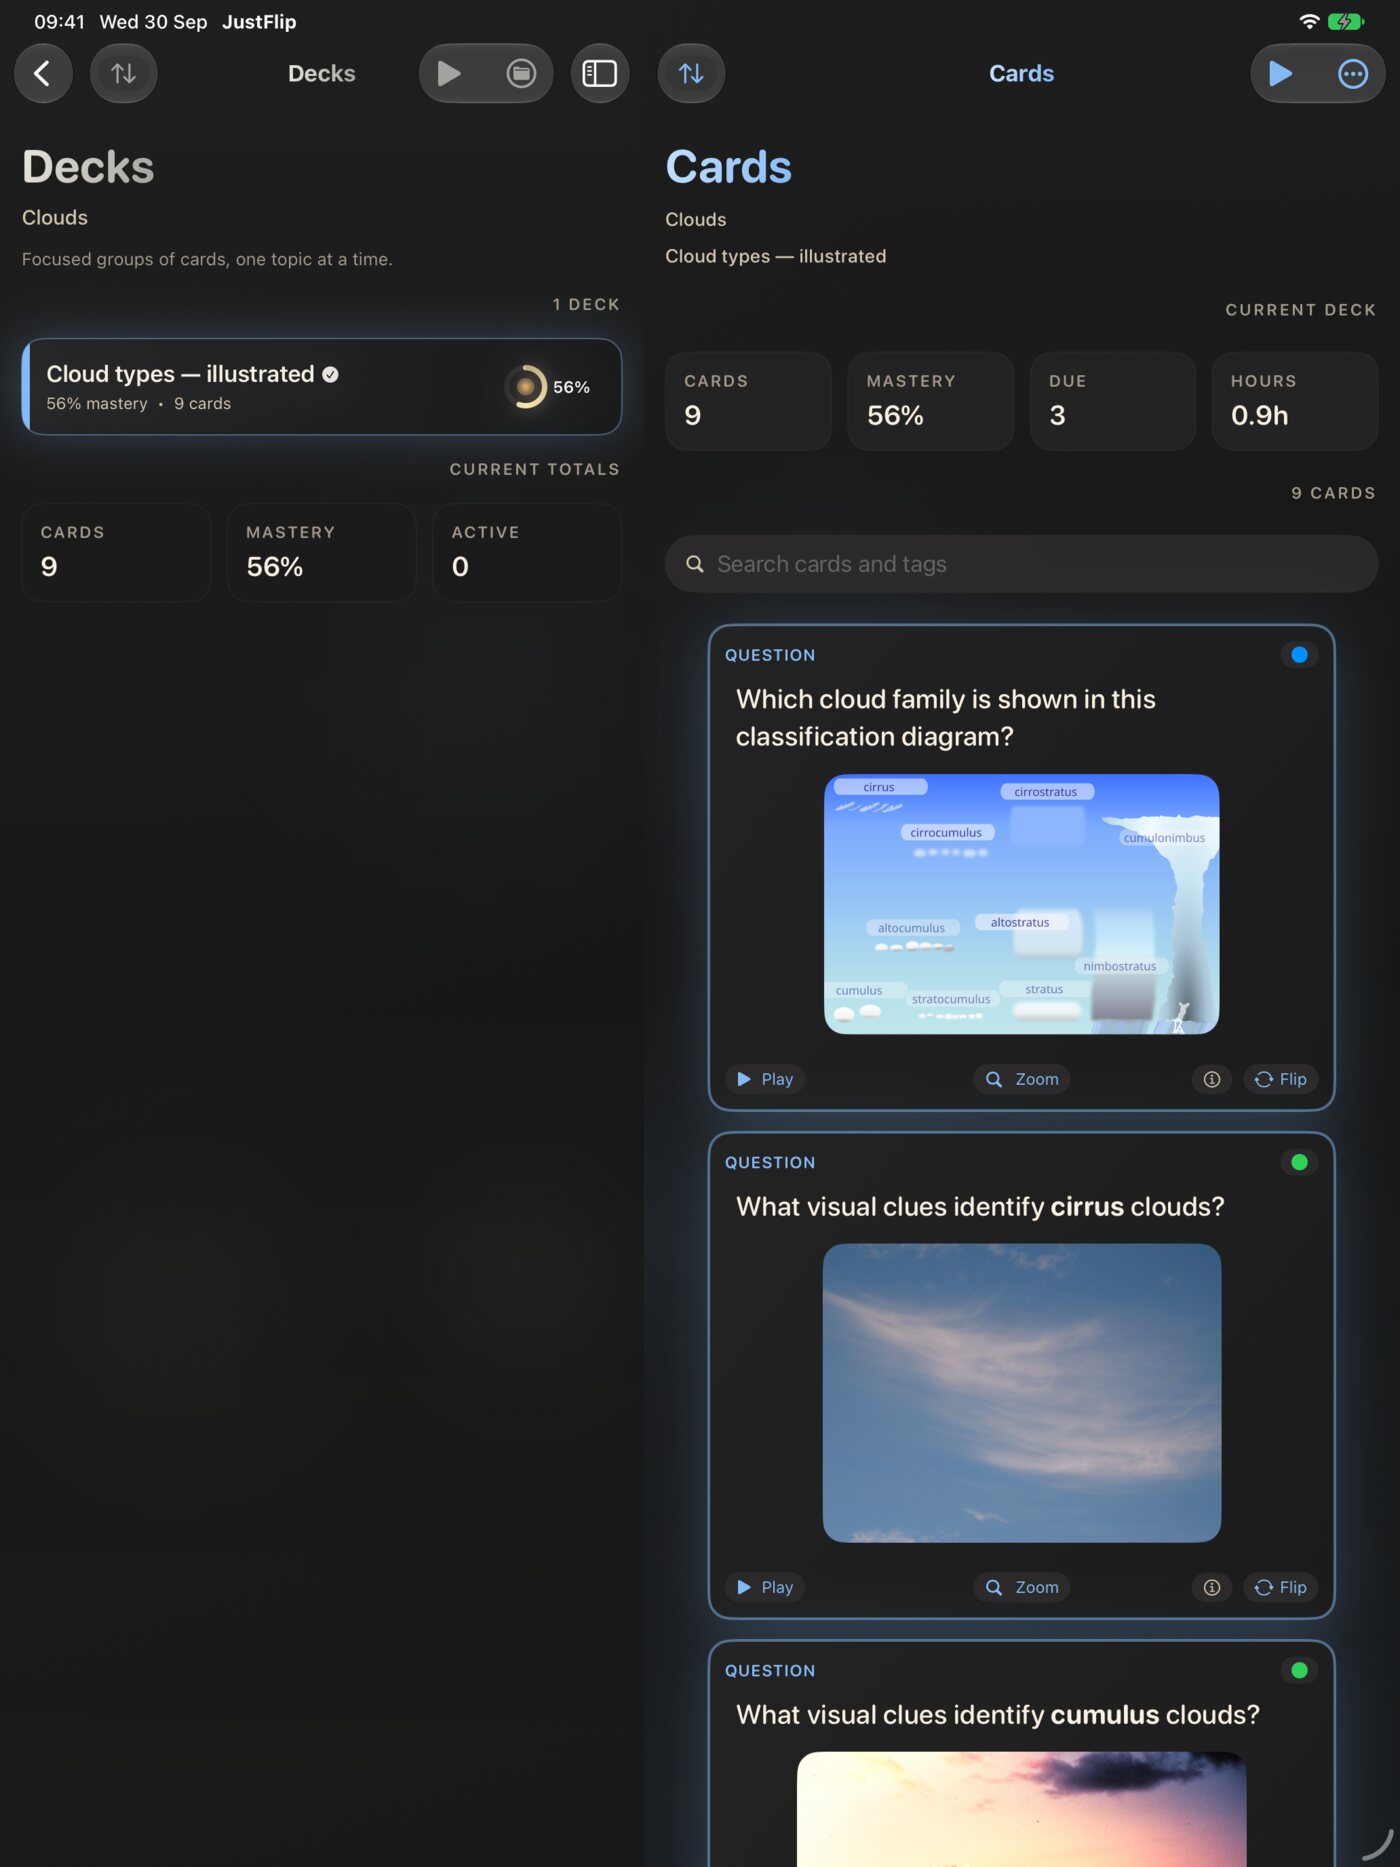Tap the question 'What visual clues identify cumulus clouds?'
1400x1867 pixels.
point(998,1714)
